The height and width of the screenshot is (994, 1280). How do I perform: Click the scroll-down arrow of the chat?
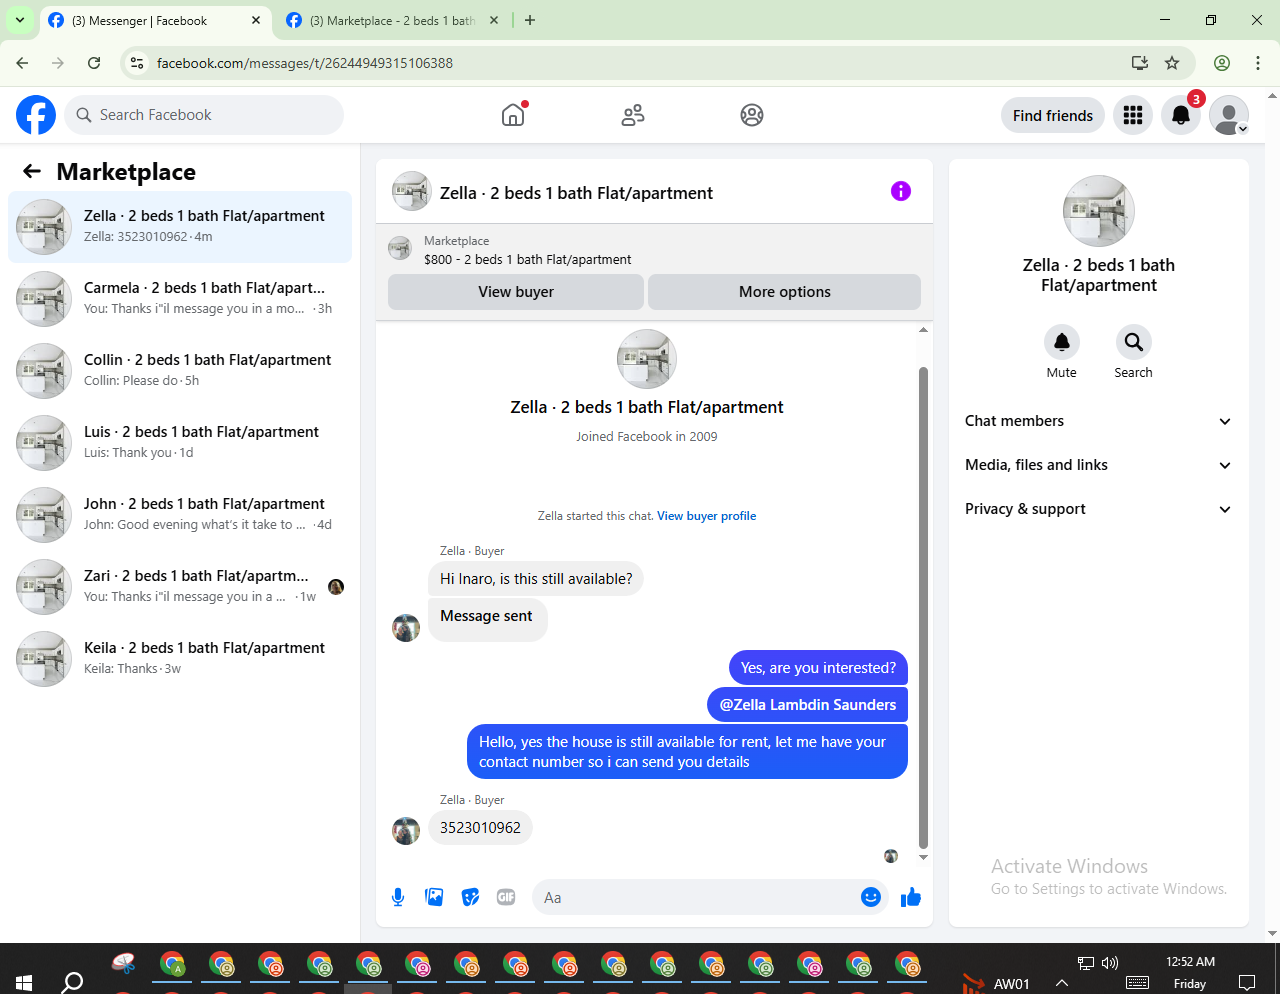(x=923, y=857)
